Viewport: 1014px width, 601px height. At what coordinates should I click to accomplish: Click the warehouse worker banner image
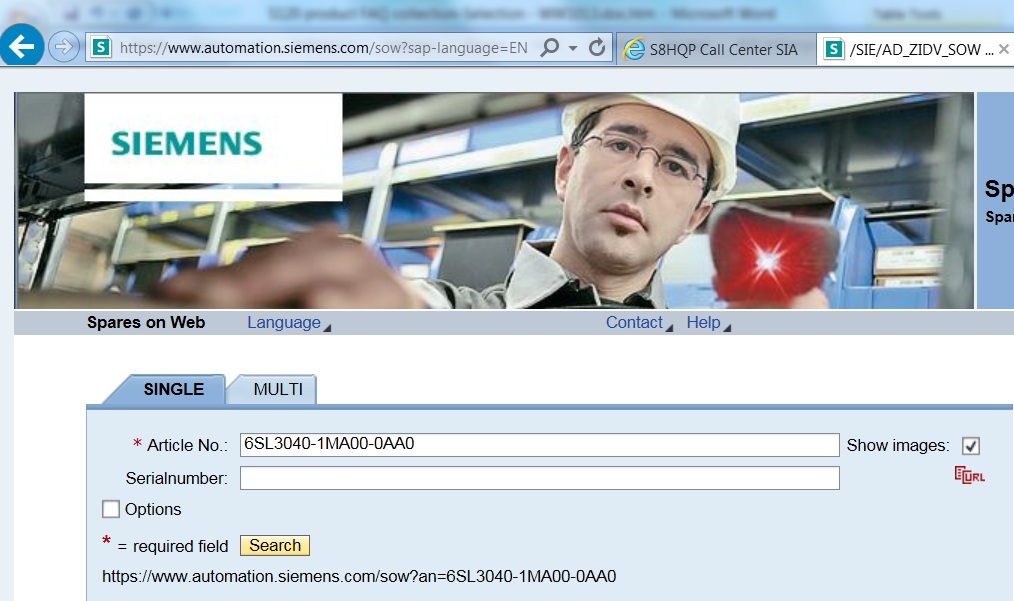494,201
